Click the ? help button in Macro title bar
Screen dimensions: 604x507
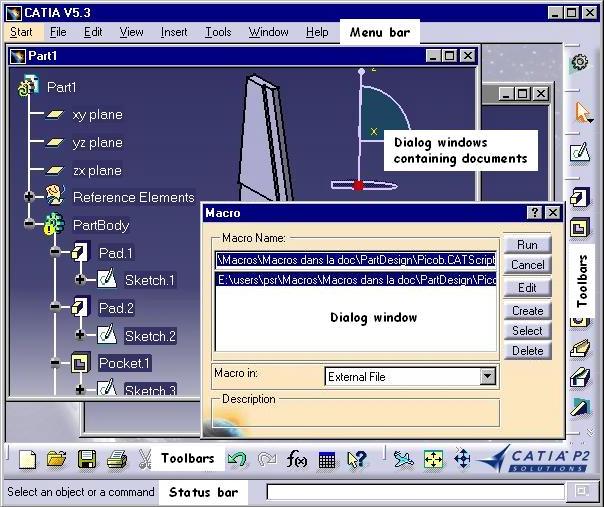coord(534,212)
